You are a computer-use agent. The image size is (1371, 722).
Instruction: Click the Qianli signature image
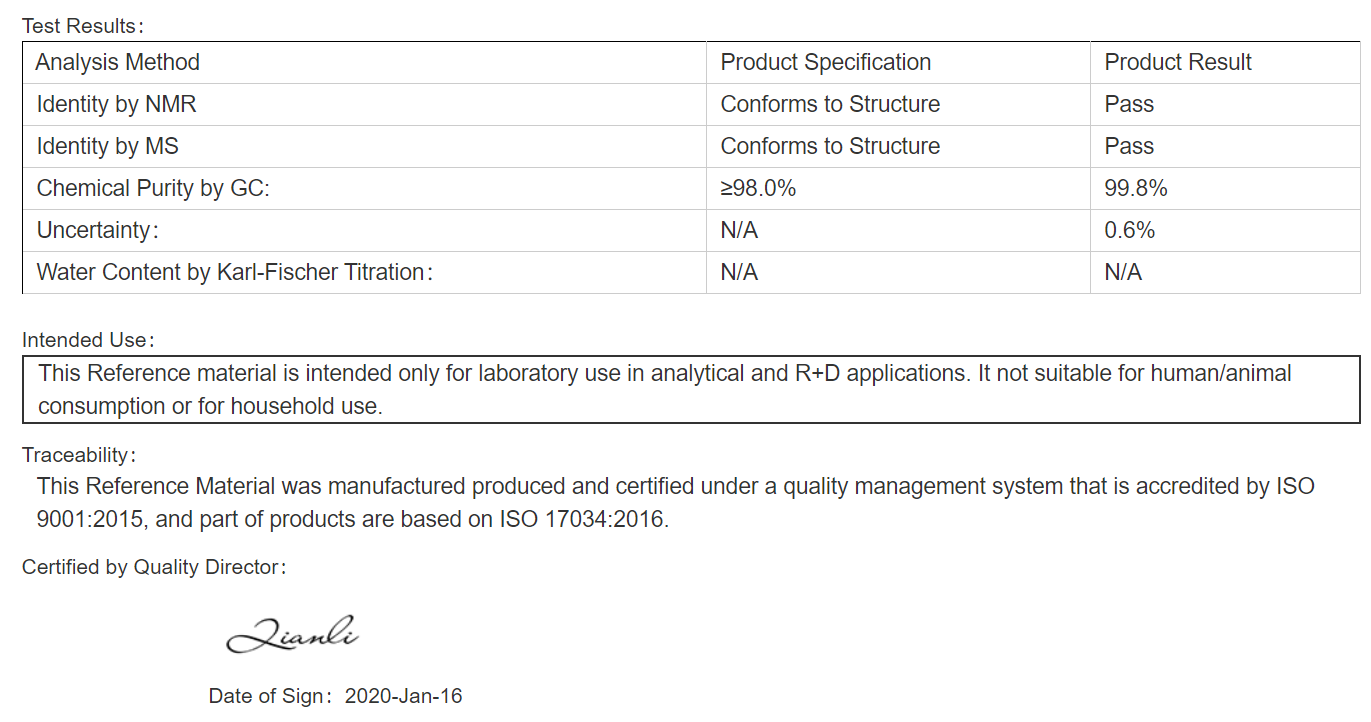(292, 634)
